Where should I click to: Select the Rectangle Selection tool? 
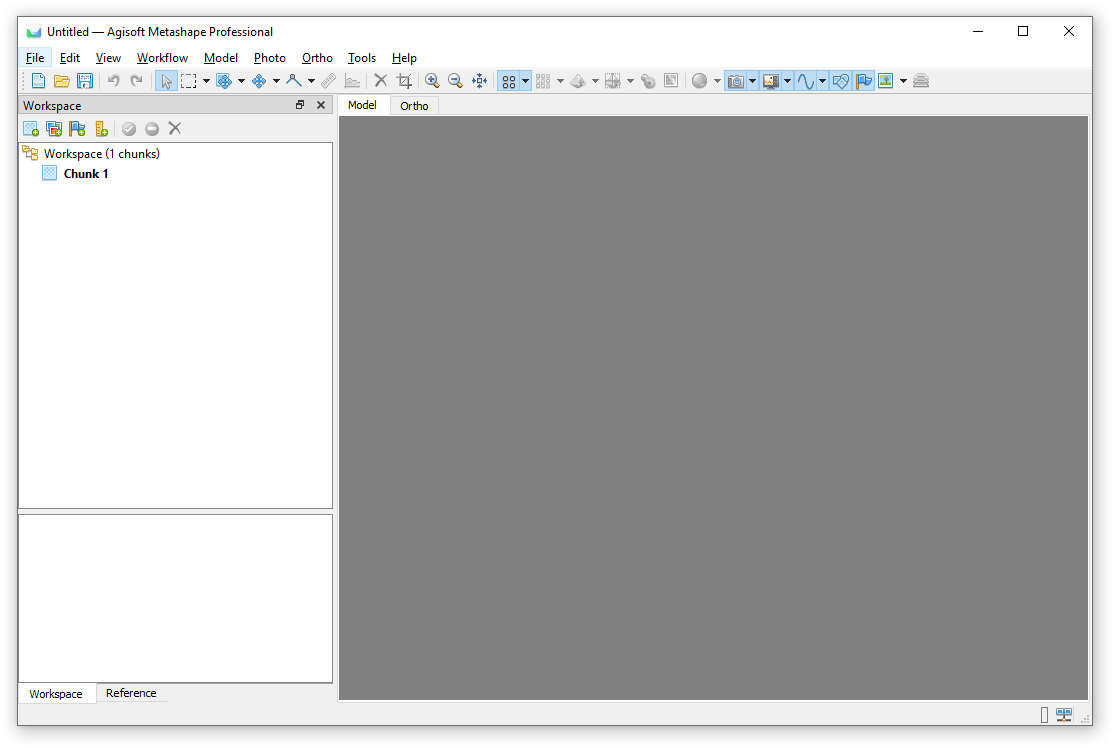coord(188,81)
